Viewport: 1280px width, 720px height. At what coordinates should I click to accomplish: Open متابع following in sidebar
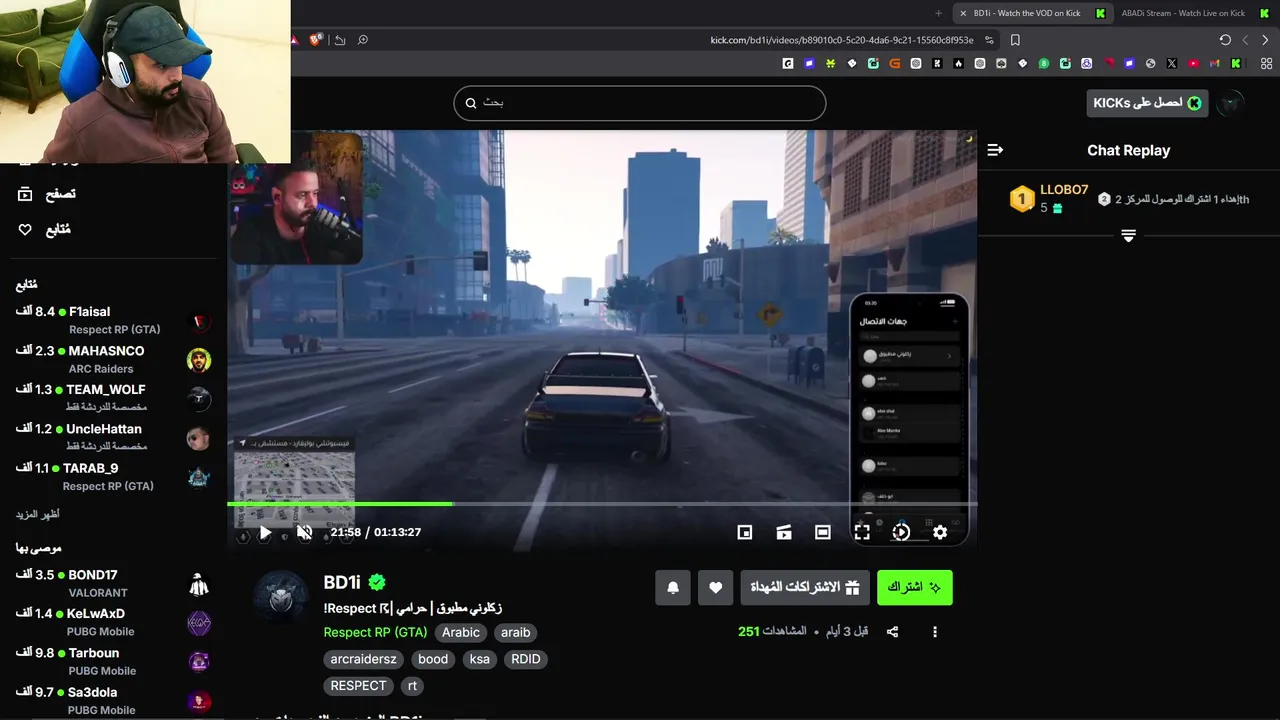coord(58,230)
